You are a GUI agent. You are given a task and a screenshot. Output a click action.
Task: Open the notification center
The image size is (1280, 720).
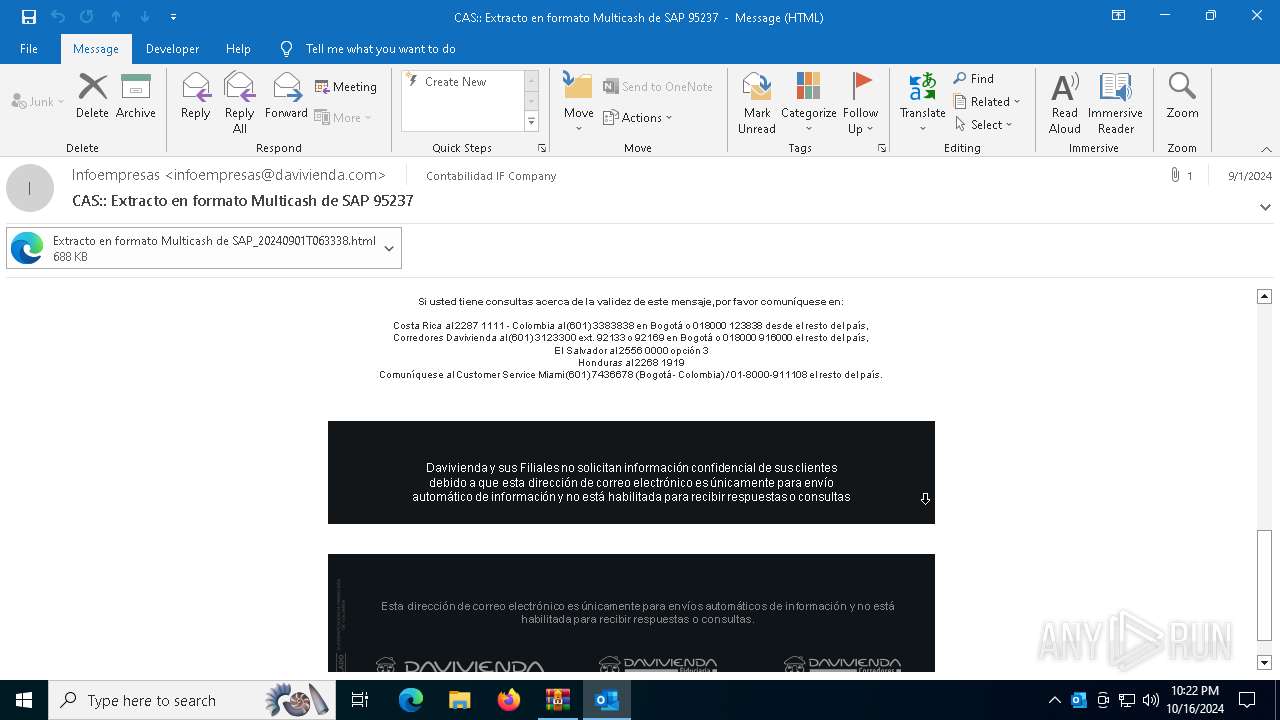pyautogui.click(x=1247, y=700)
